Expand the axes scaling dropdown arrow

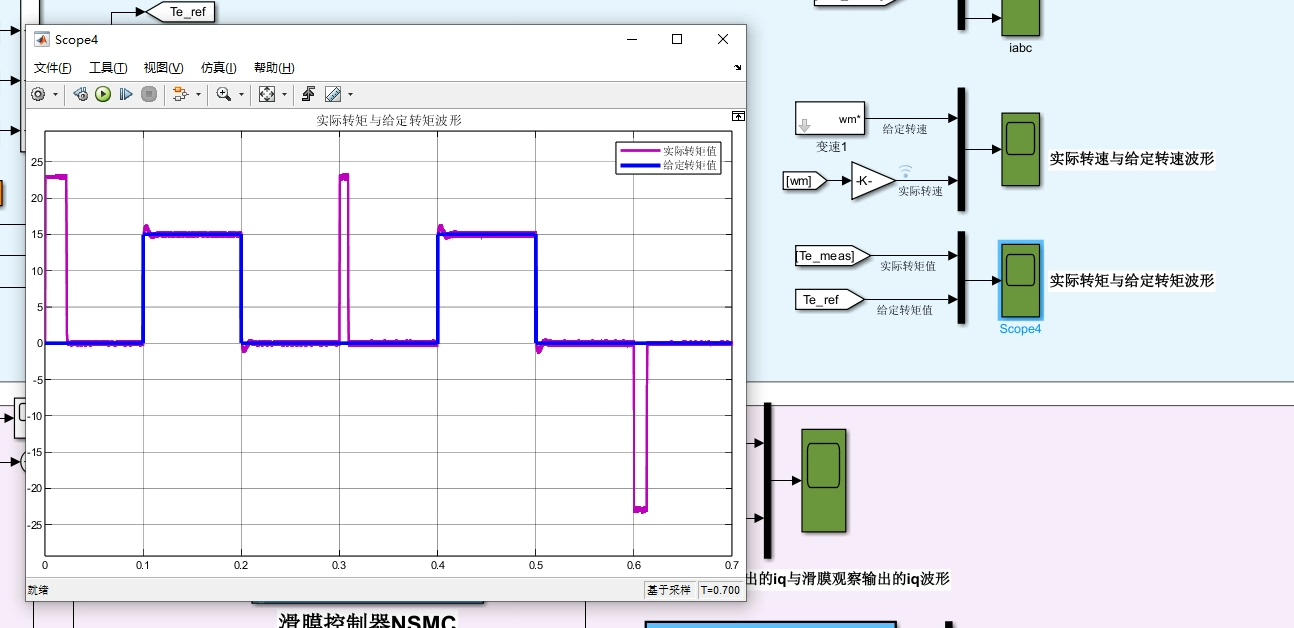[284, 94]
